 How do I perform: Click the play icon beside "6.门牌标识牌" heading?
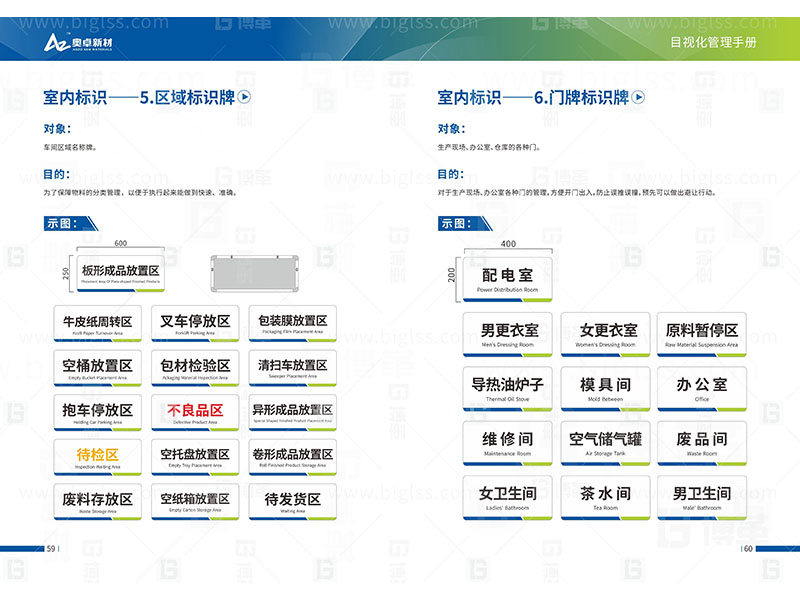pos(638,99)
